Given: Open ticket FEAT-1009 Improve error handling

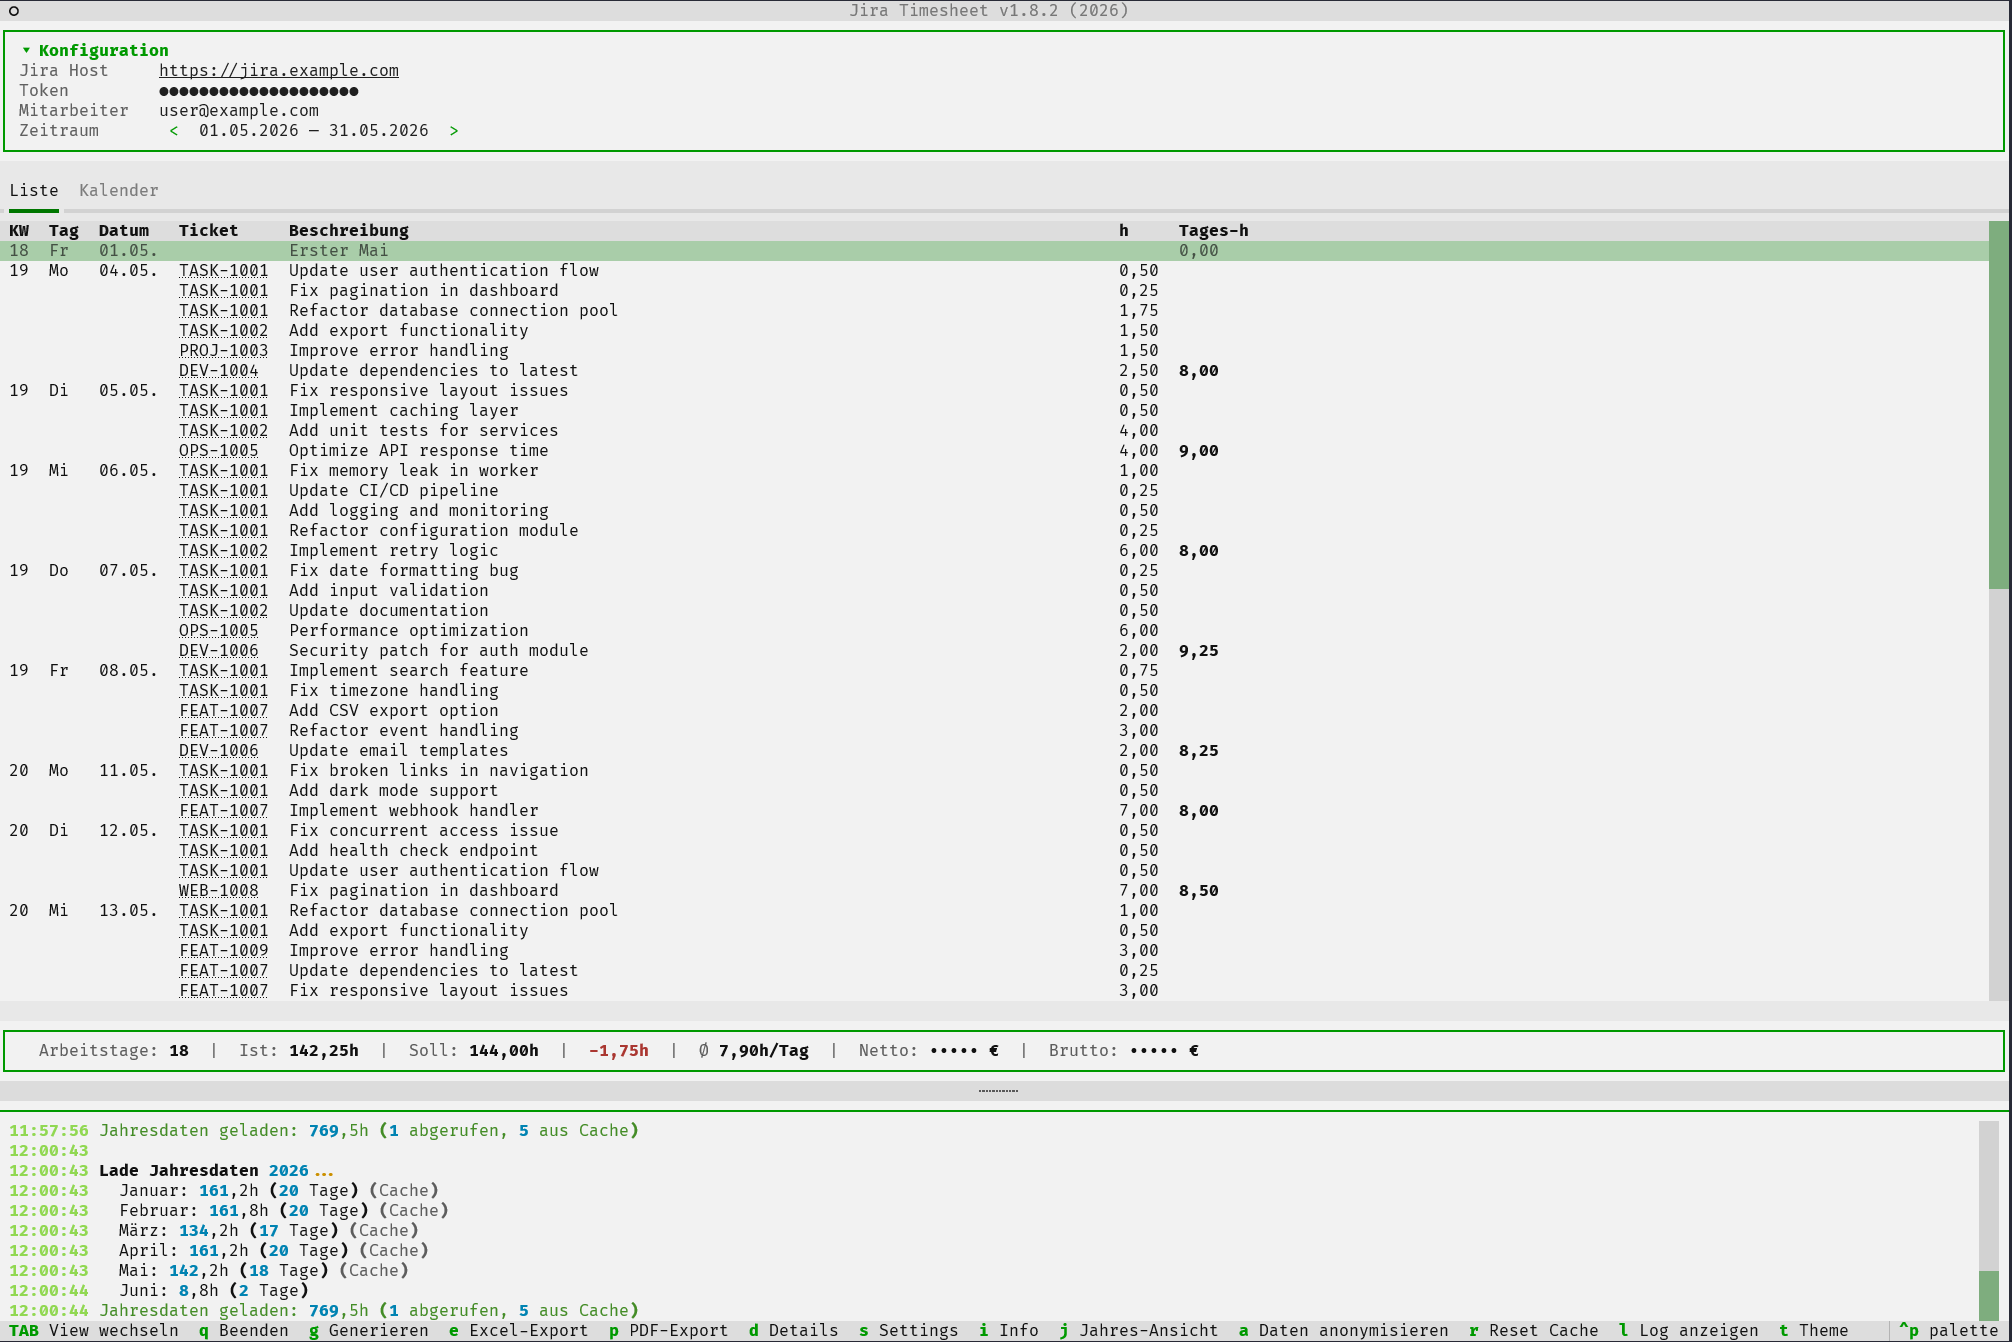Looking at the screenshot, I should click(x=224, y=951).
